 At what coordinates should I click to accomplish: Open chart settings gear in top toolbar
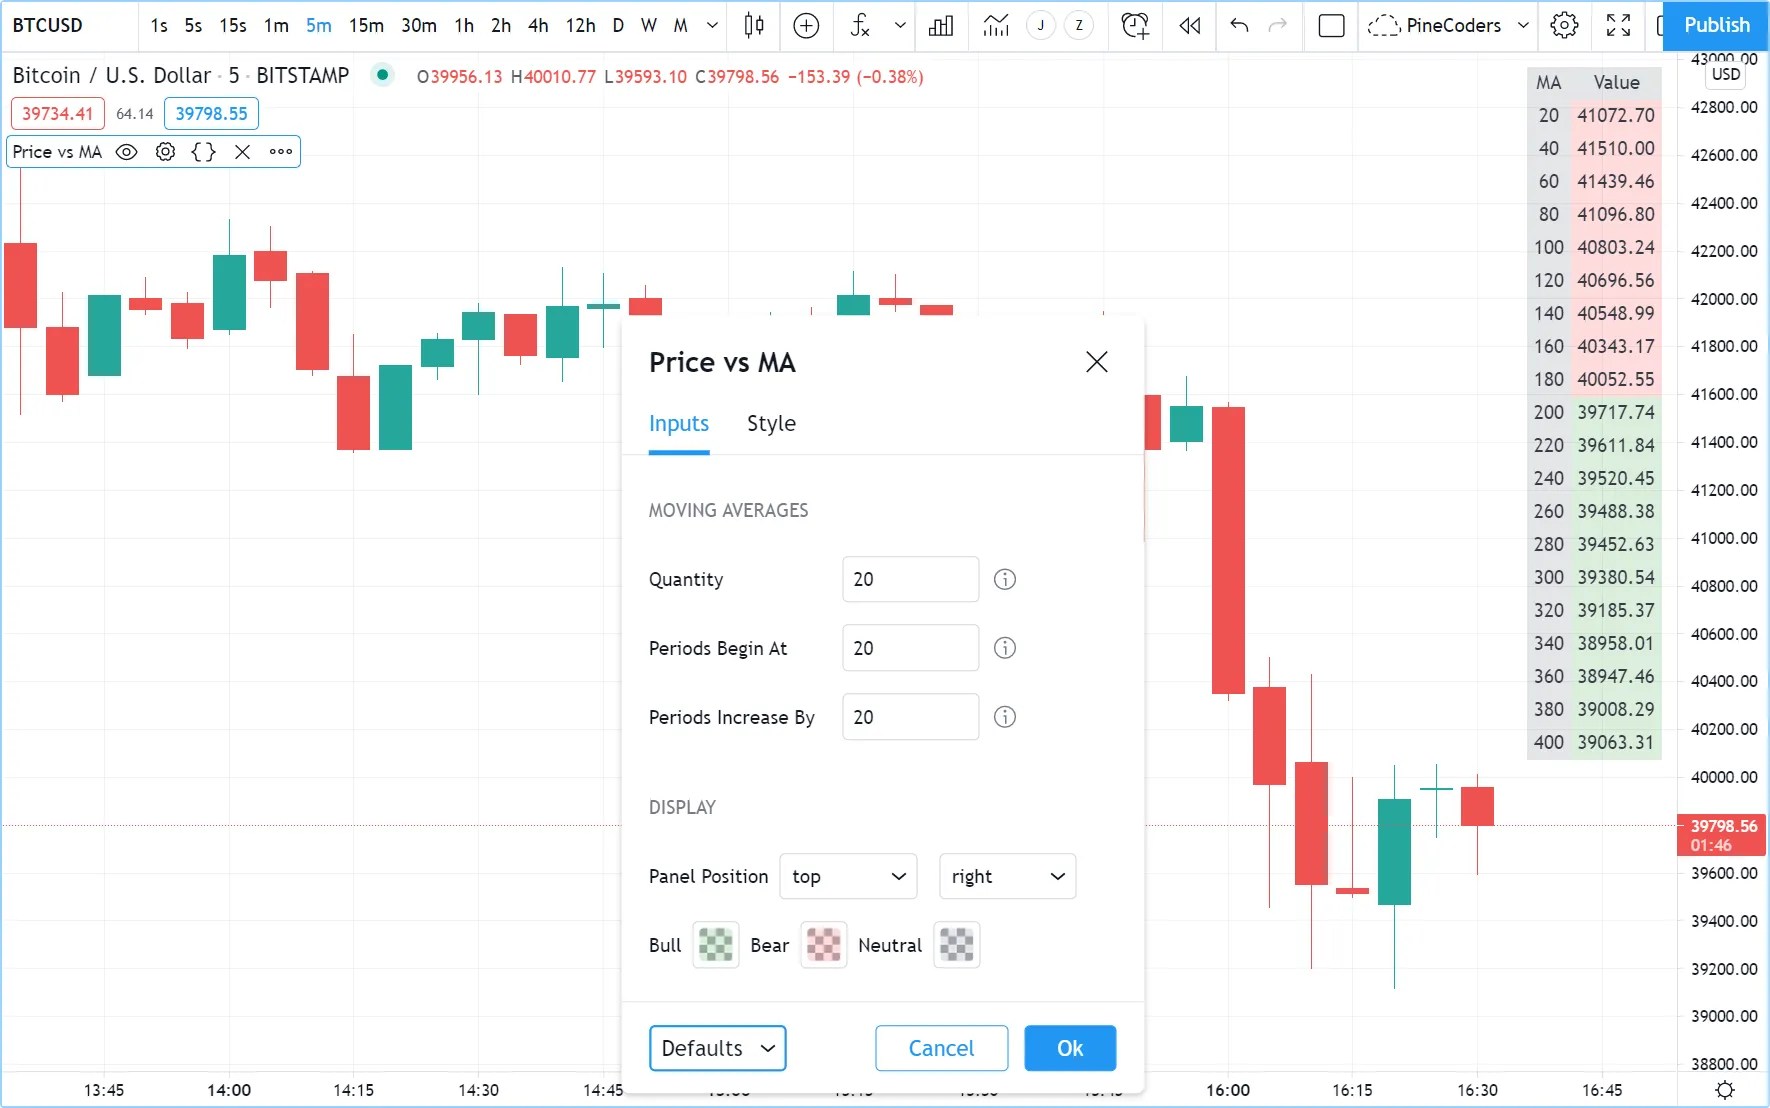(x=1564, y=26)
